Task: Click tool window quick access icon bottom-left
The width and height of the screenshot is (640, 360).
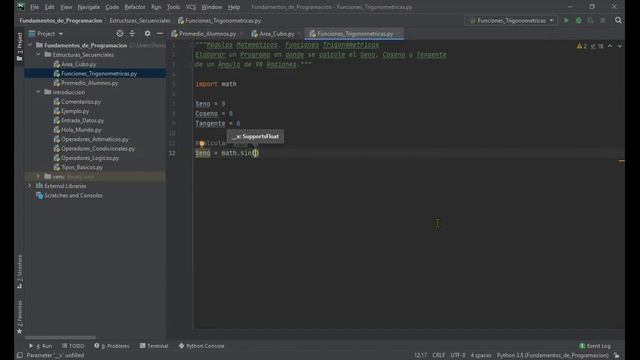Action: (20, 355)
